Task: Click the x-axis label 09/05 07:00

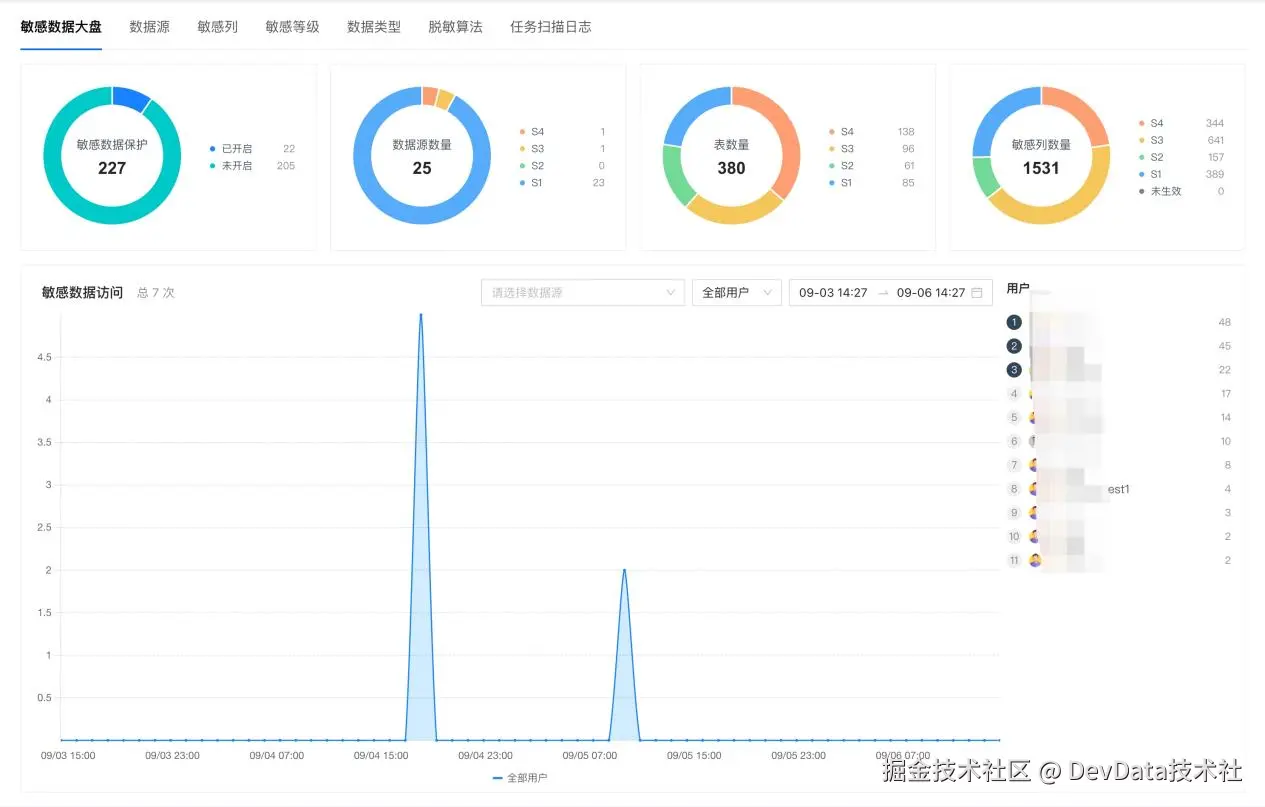Action: [x=590, y=756]
